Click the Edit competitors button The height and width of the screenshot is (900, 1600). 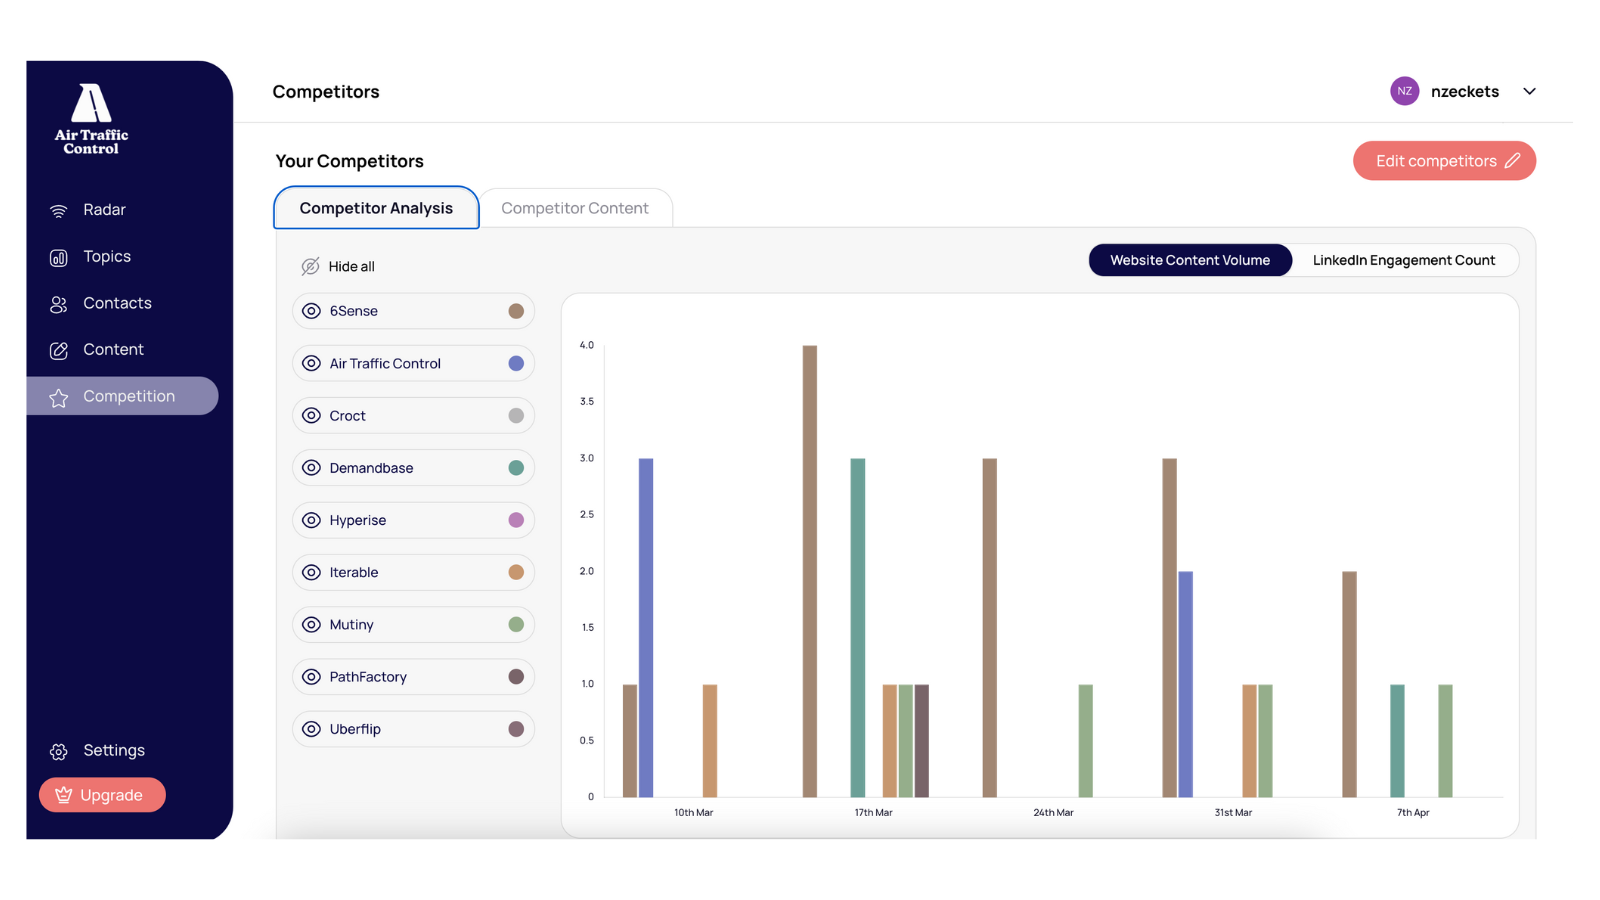1444,161
